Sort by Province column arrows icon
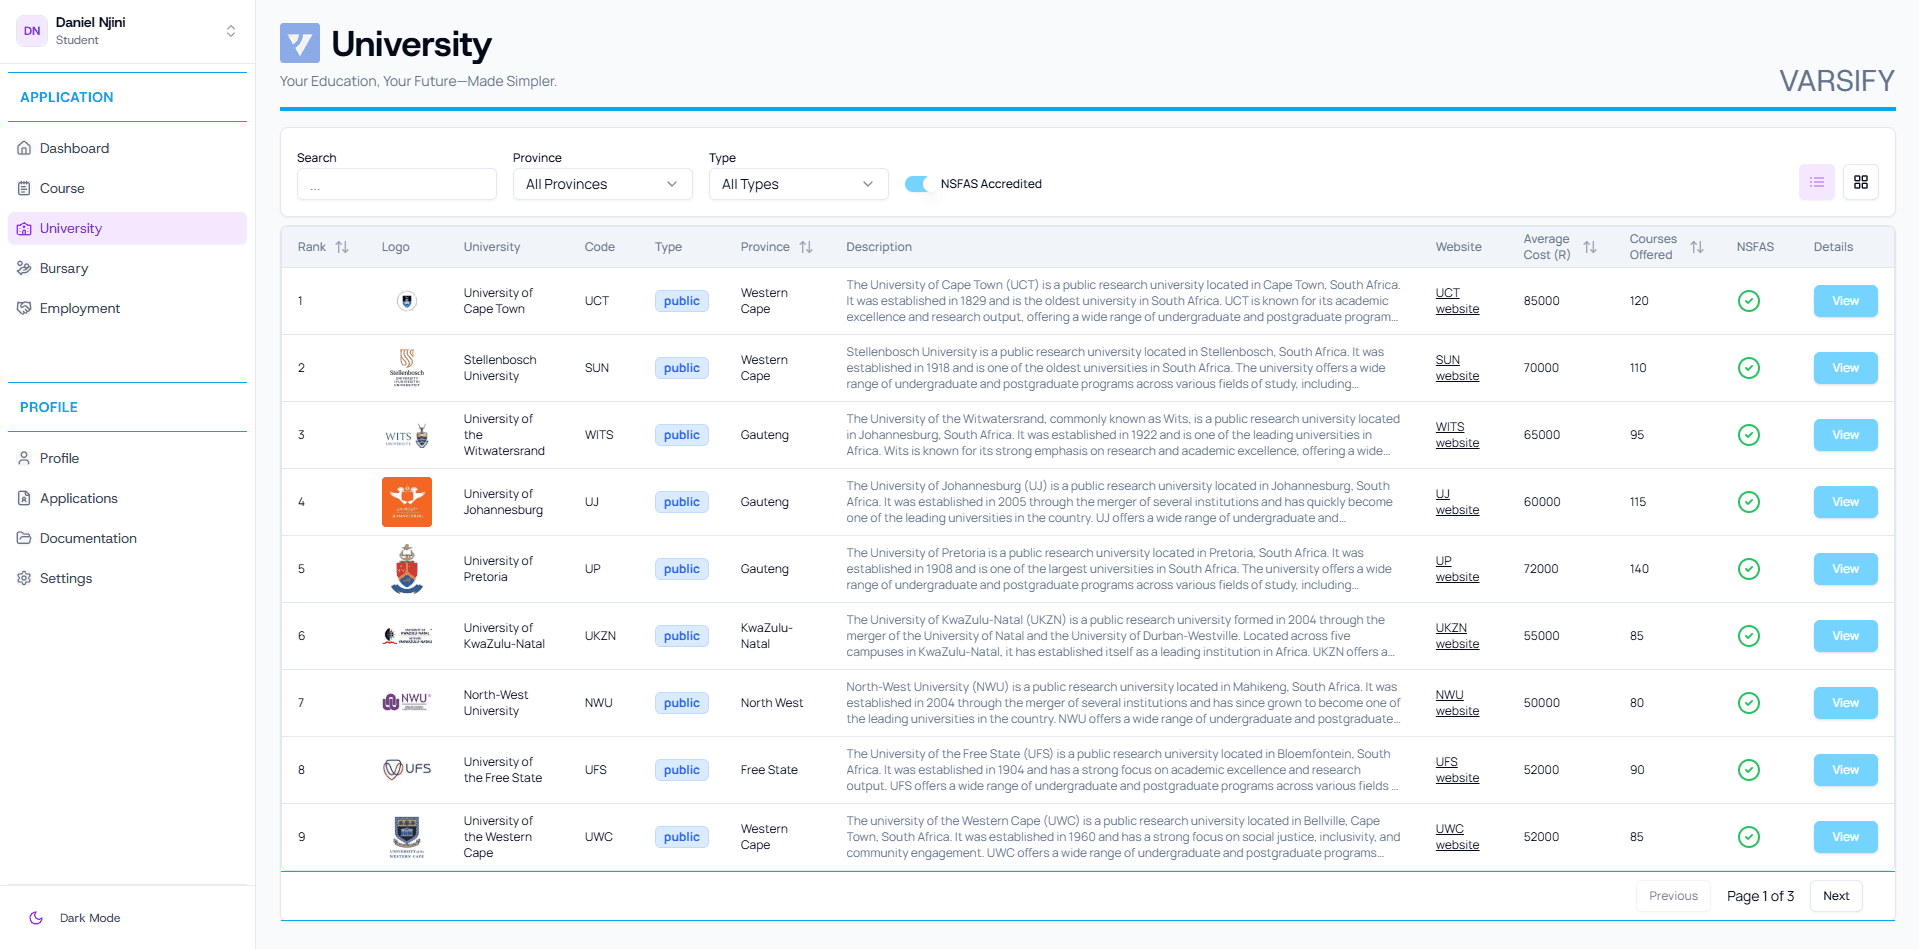The image size is (1919, 949). (x=806, y=247)
